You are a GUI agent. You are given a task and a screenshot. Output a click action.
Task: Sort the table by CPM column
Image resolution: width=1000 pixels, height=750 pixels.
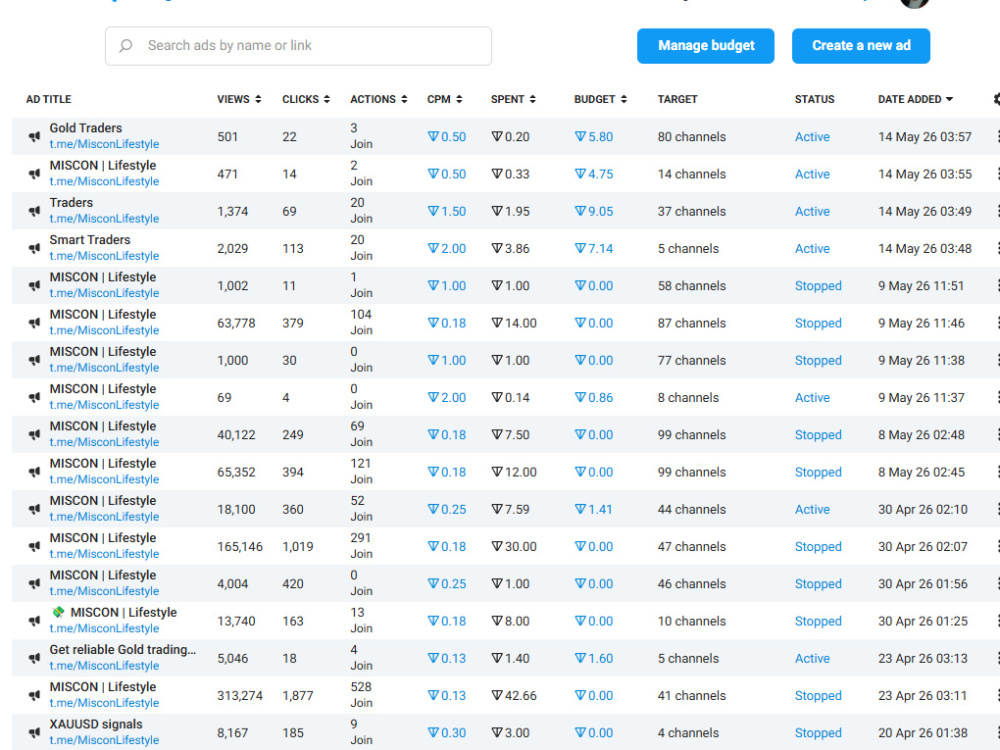[445, 99]
